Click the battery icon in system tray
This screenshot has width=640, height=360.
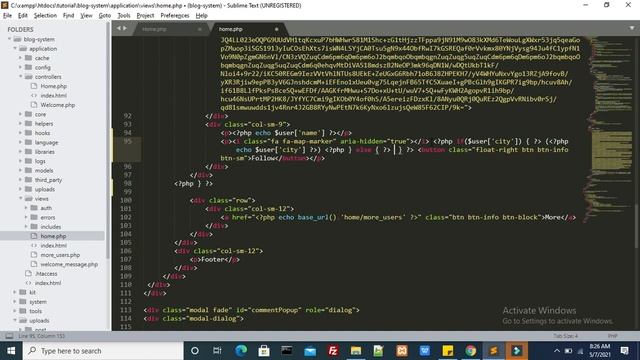[x=568, y=351]
